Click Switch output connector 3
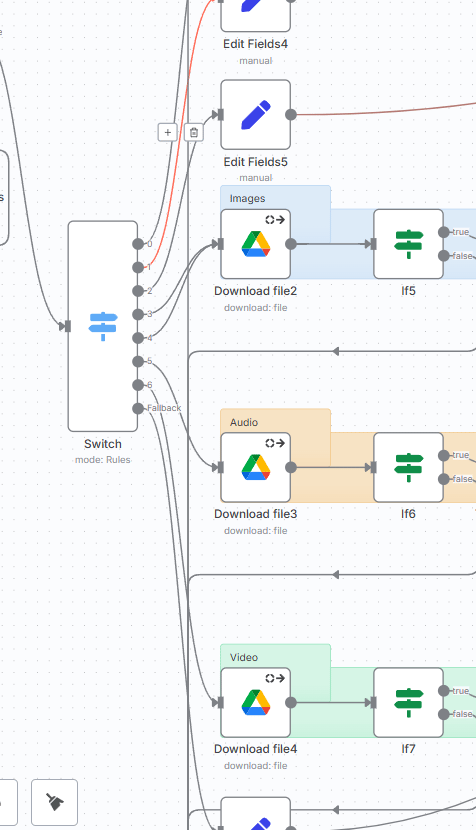The image size is (476, 830). pos(138,314)
